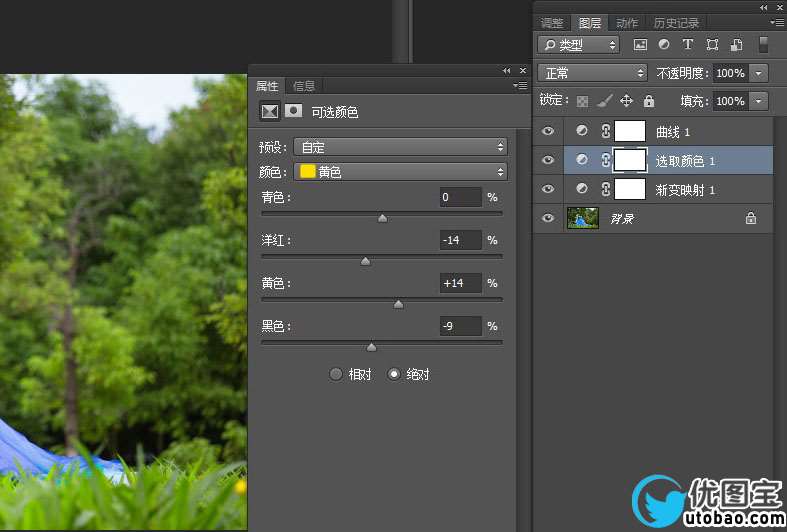This screenshot has height=532, width=787.
Task: Select the 曲线 1 layer mask thumbnail
Action: pyautogui.click(x=630, y=131)
